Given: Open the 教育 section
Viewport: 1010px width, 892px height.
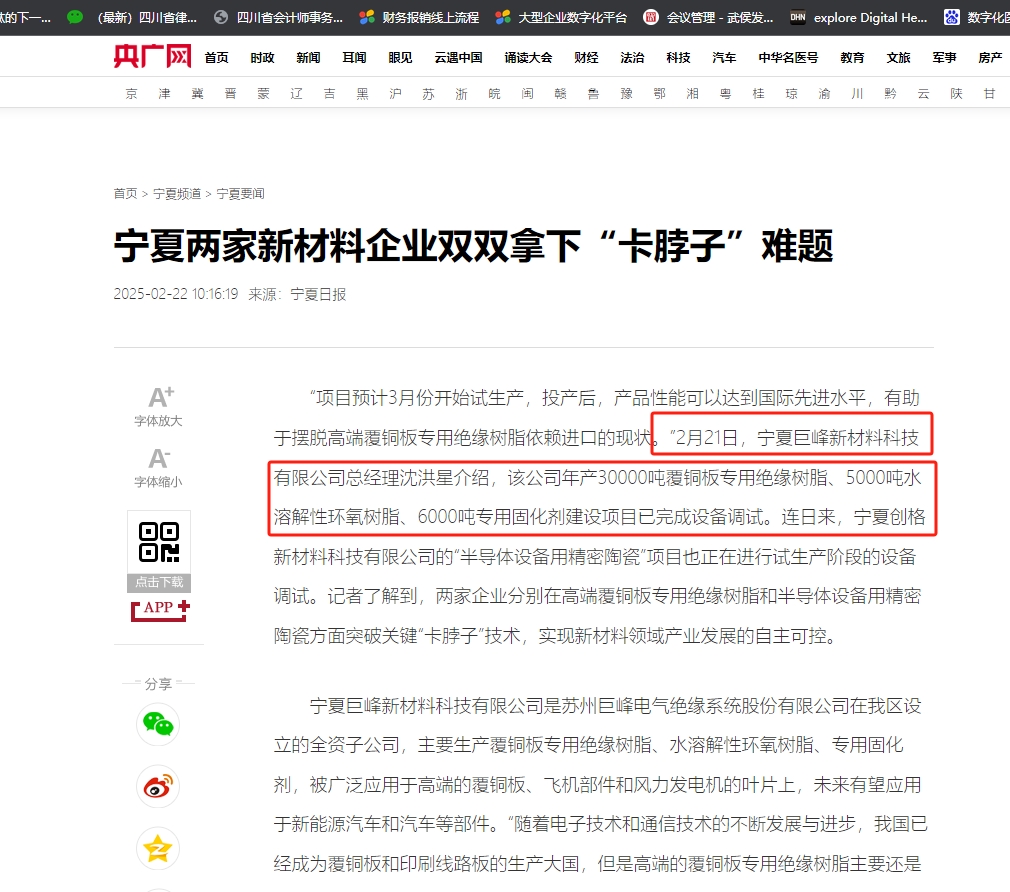Looking at the screenshot, I should [x=852, y=57].
